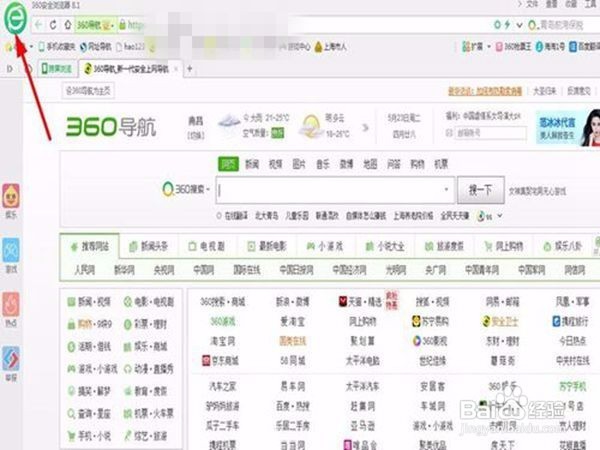This screenshot has height=450, width=600.
Task: Click the green lock icon in address bar
Action: coord(122,25)
